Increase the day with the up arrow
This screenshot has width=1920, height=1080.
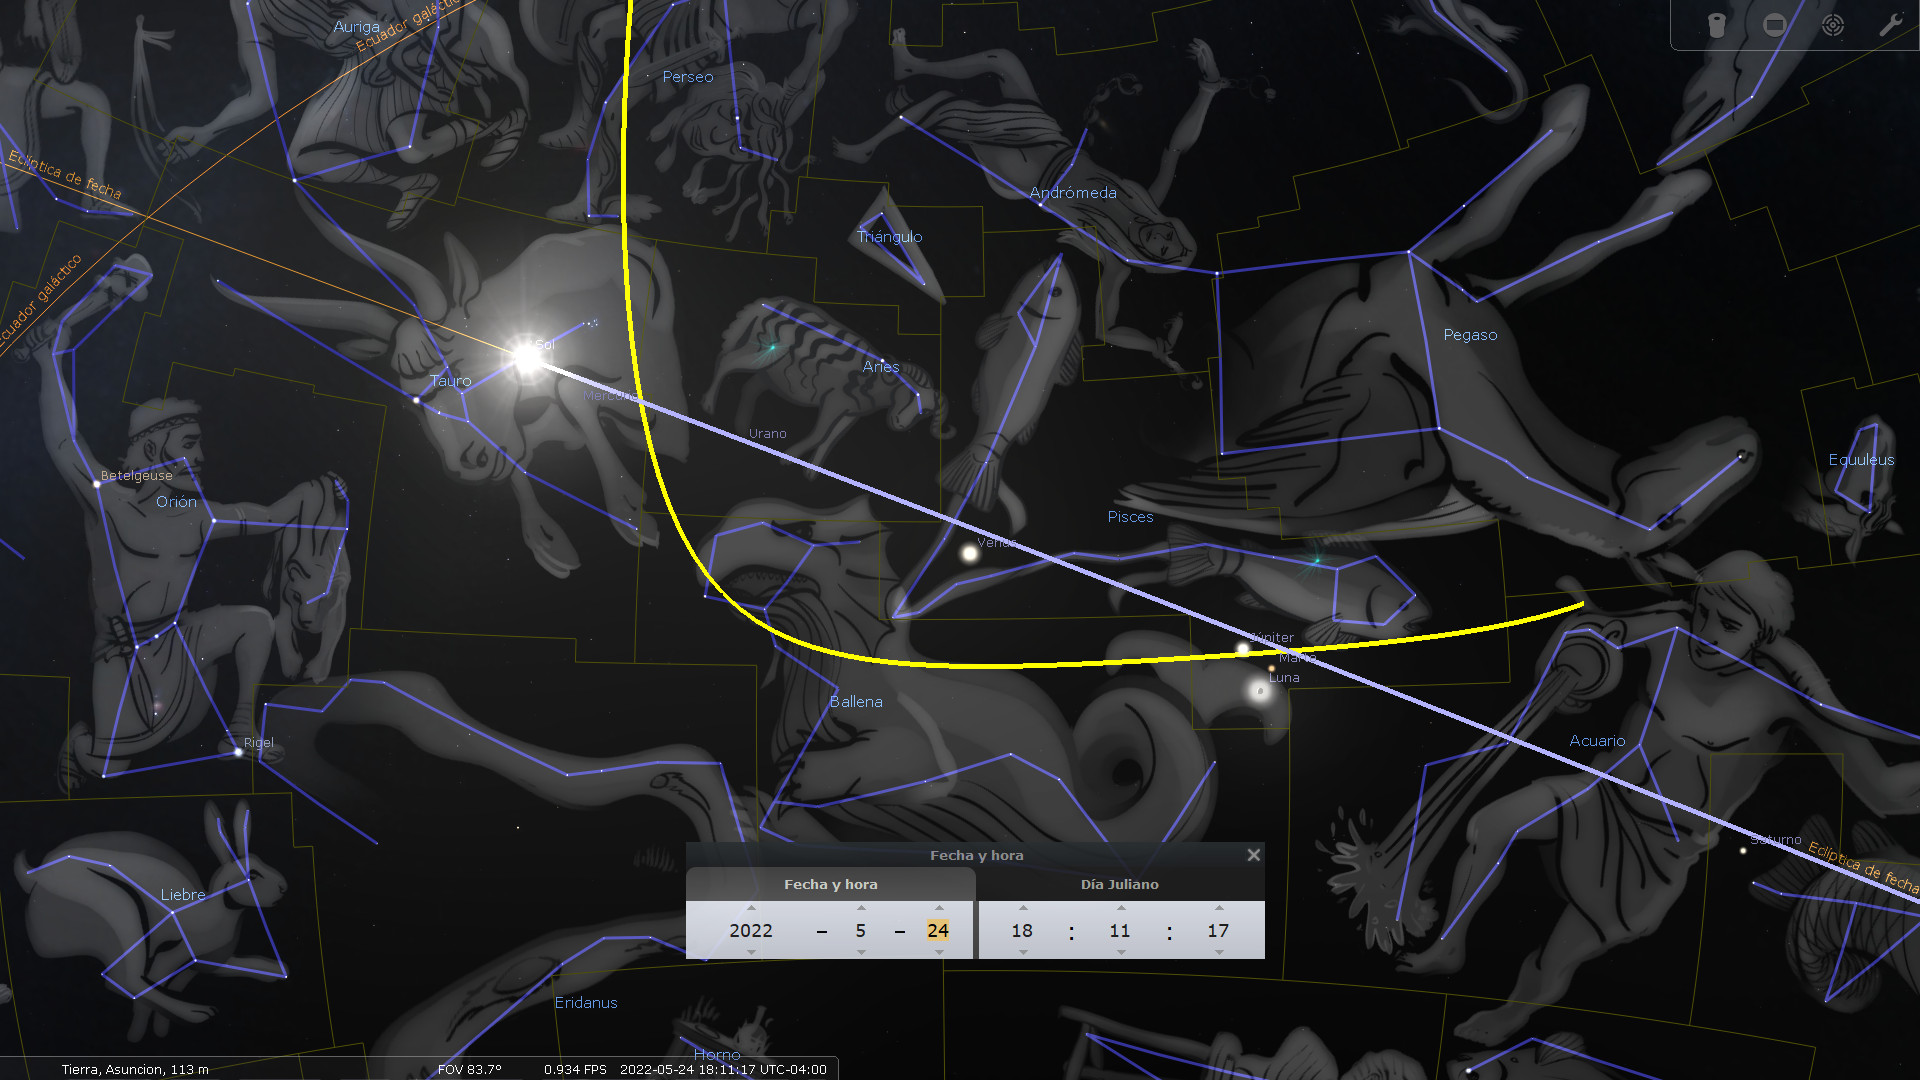[939, 908]
